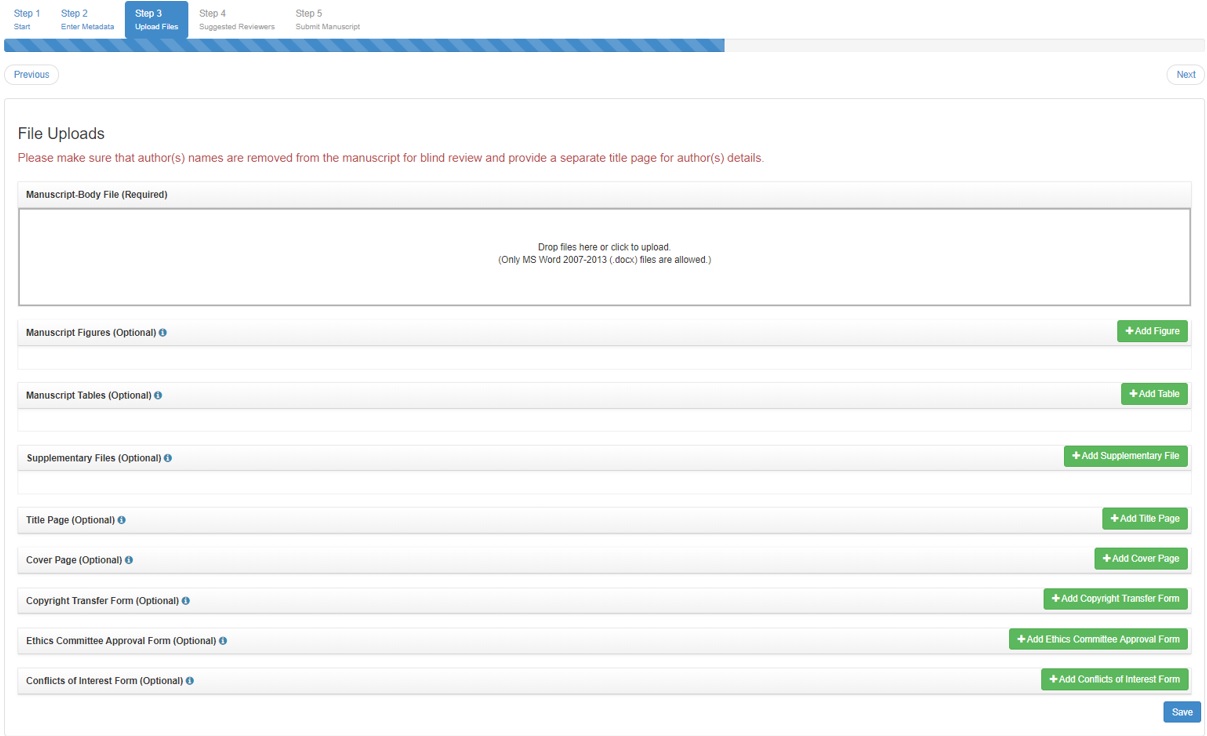Switch to Step 2 Enter Metadata tab

(87, 19)
